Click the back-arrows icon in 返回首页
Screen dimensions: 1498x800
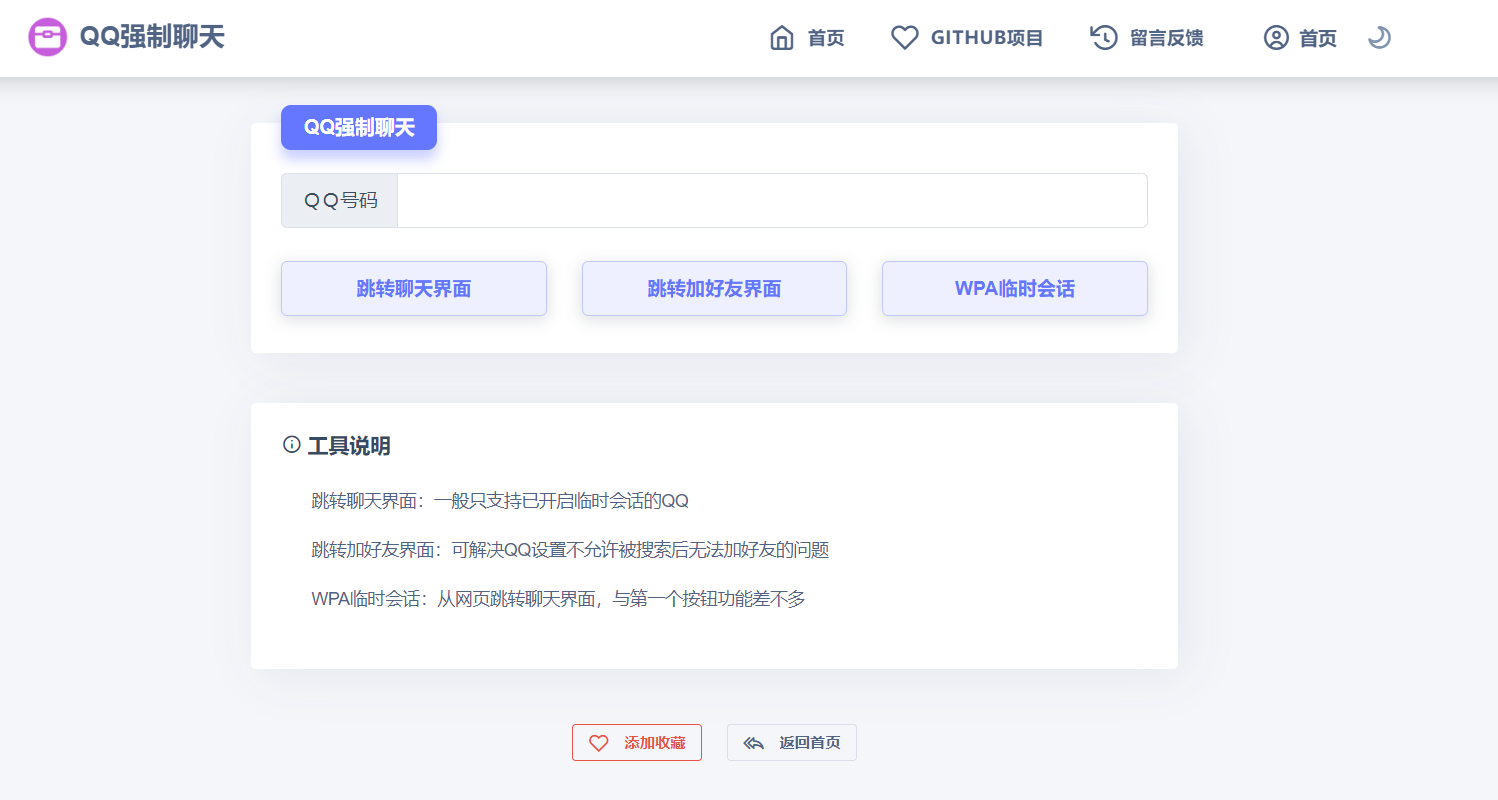tap(753, 741)
